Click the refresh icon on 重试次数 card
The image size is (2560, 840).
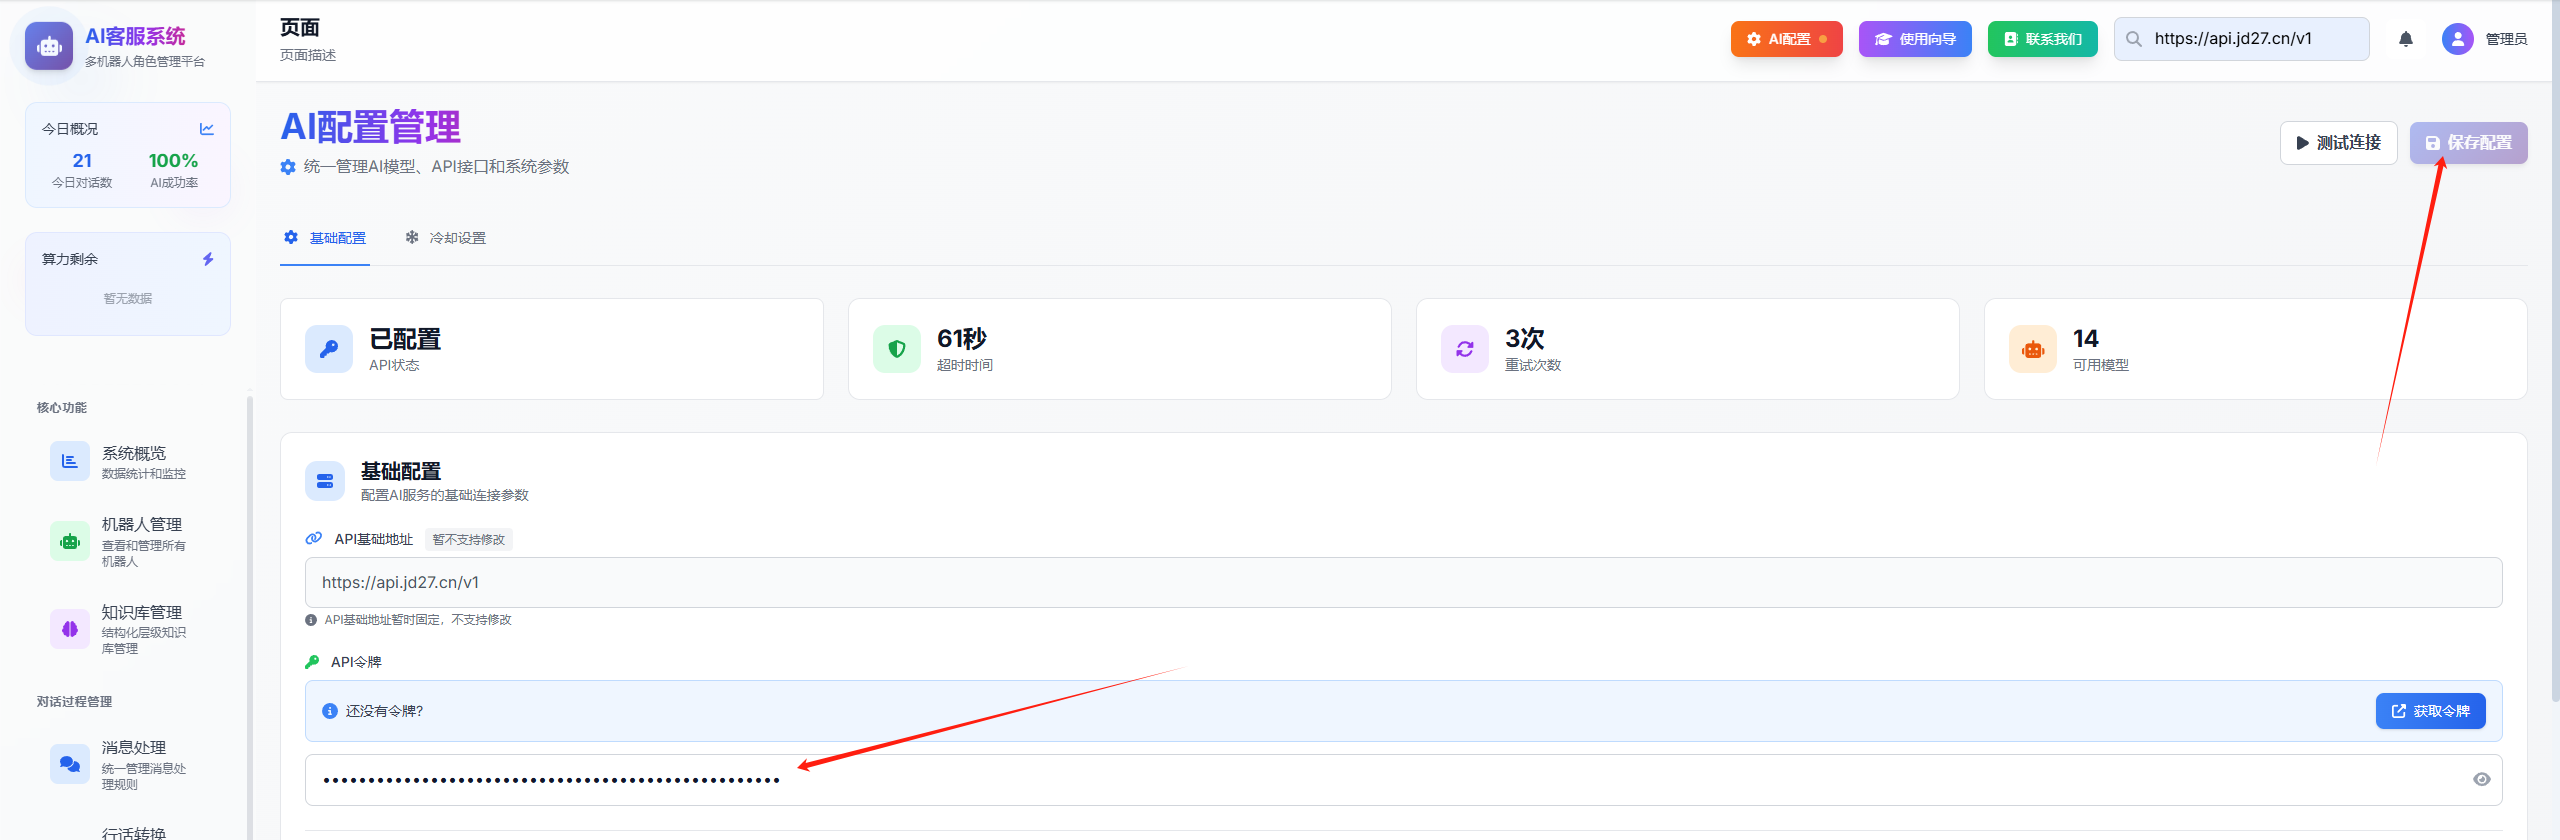1465,349
